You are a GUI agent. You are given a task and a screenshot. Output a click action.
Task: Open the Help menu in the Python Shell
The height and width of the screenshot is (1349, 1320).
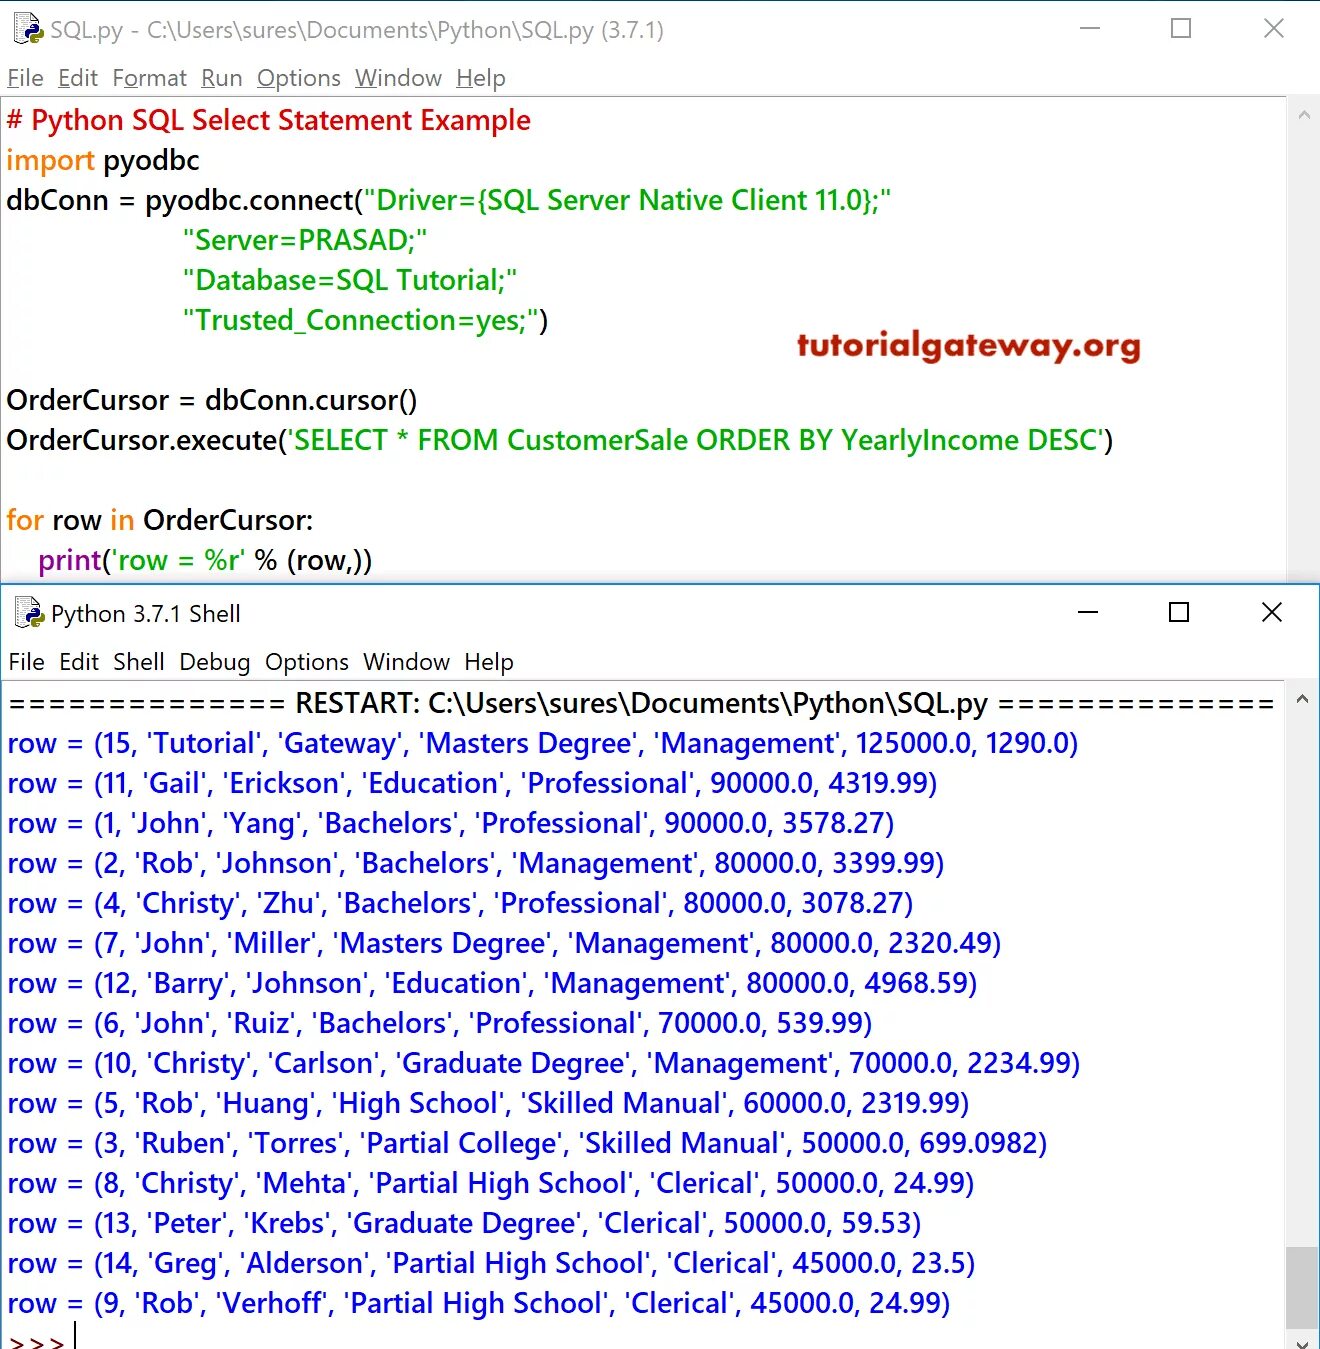click(488, 662)
